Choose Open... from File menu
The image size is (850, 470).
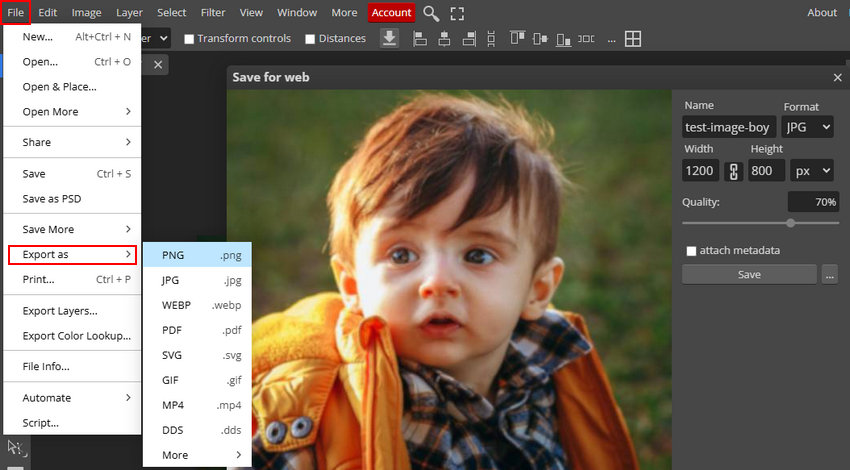[72, 62]
